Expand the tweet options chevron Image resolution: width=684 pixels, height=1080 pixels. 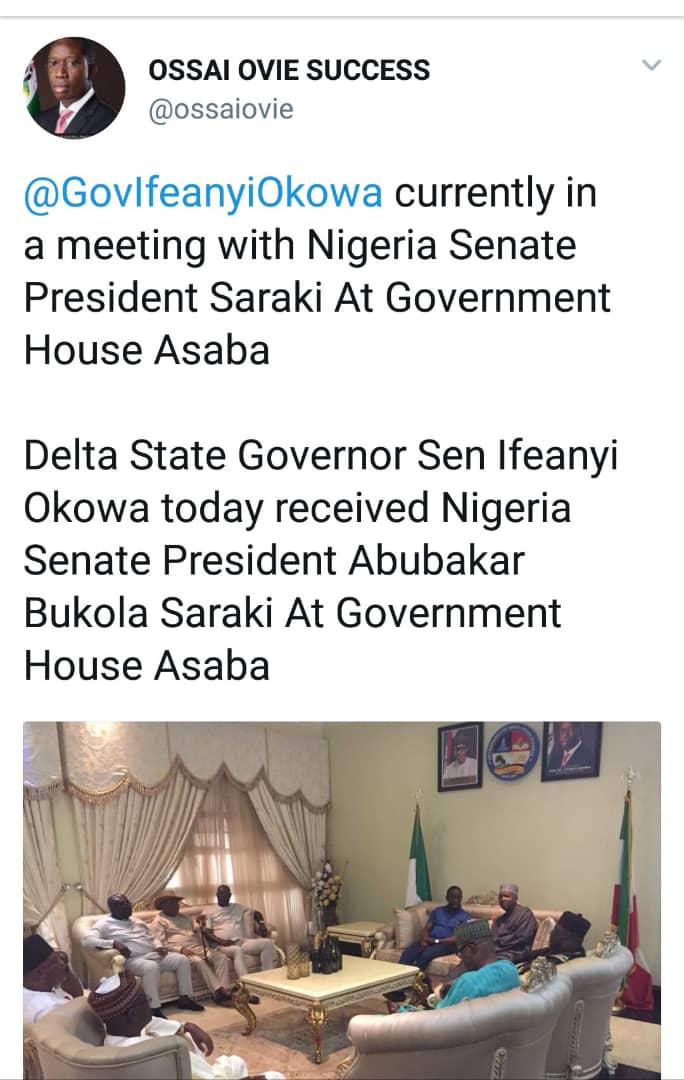coord(651,66)
